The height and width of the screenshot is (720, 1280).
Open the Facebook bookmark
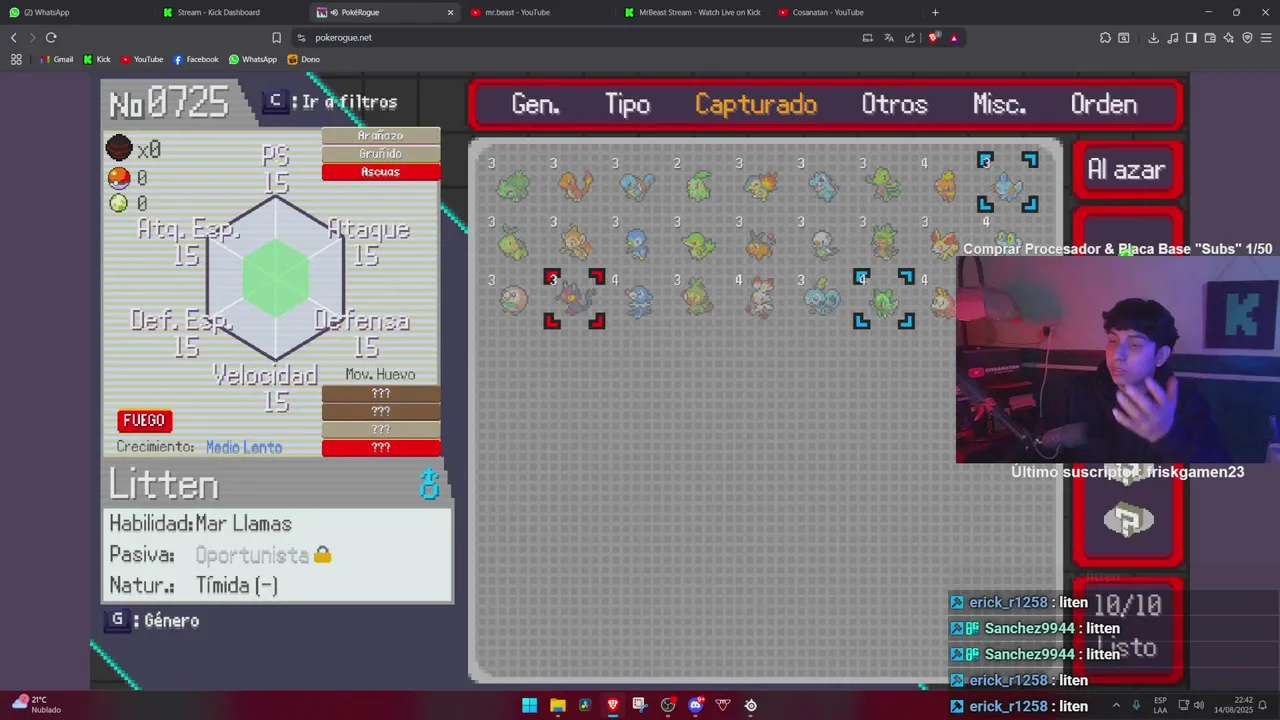tap(196, 59)
